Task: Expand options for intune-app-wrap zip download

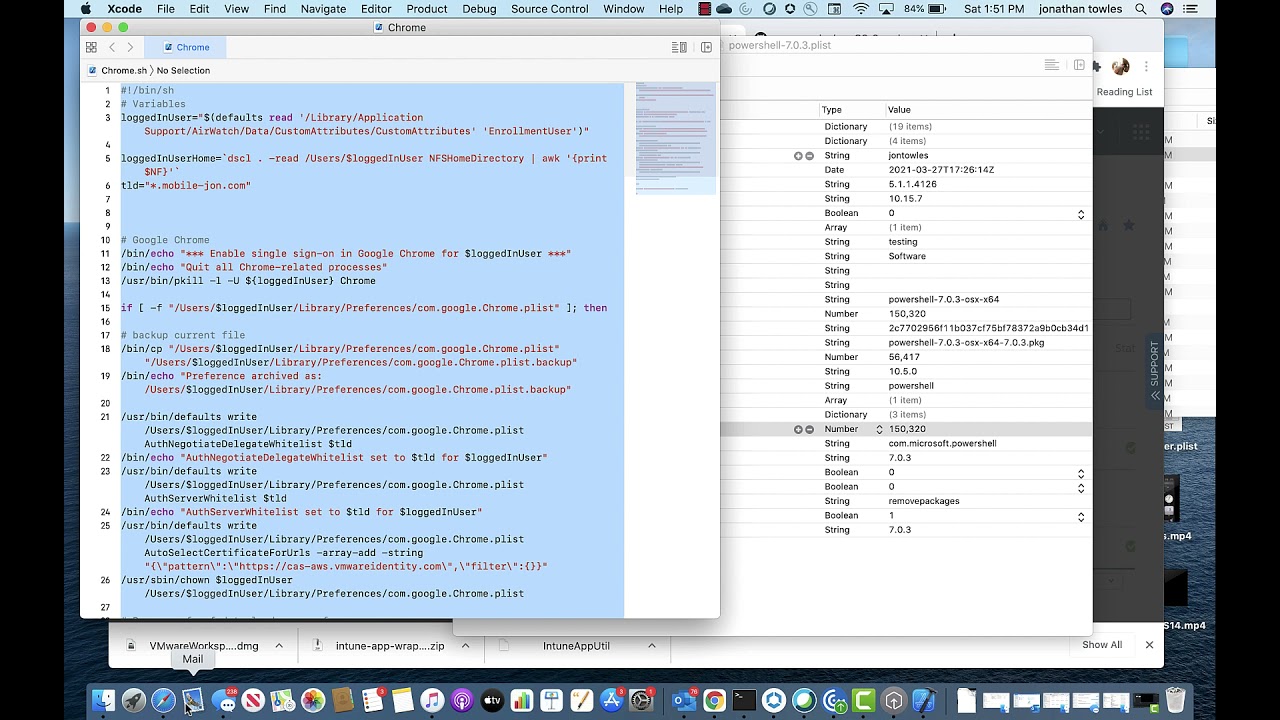Action: [465, 646]
